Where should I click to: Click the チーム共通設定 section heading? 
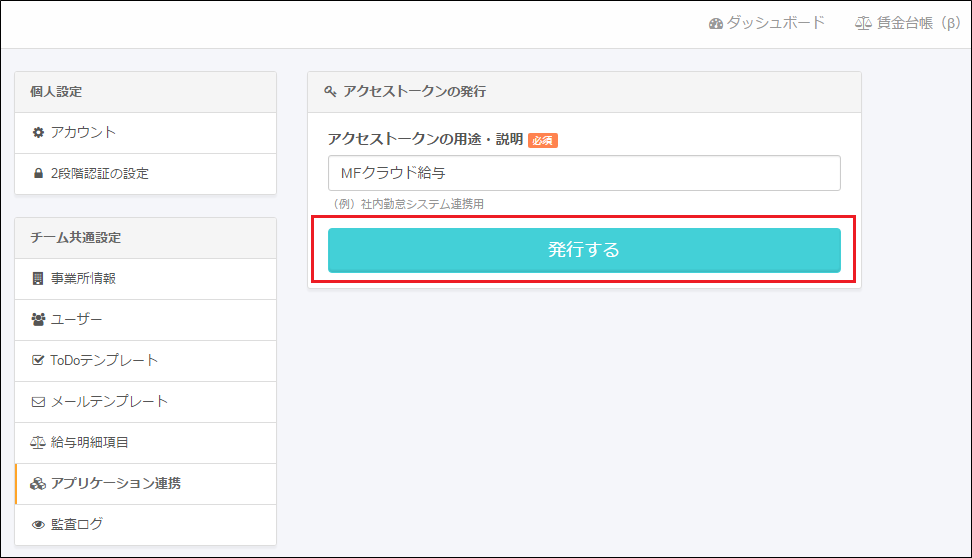76,238
